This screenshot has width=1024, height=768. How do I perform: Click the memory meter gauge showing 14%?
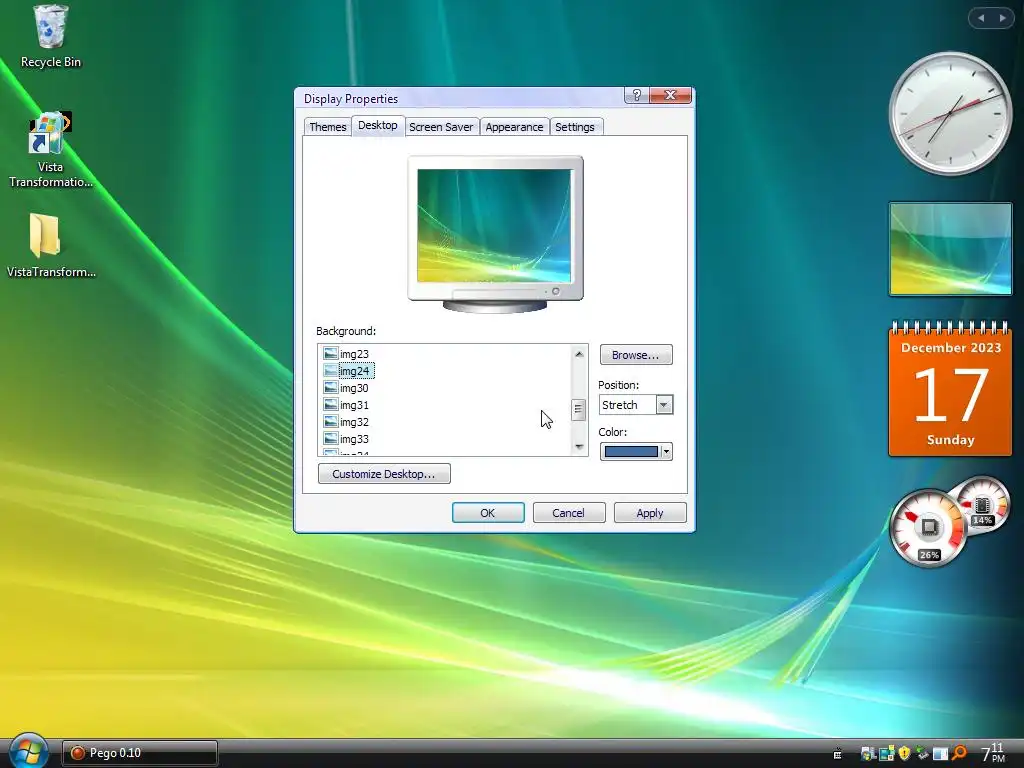983,506
